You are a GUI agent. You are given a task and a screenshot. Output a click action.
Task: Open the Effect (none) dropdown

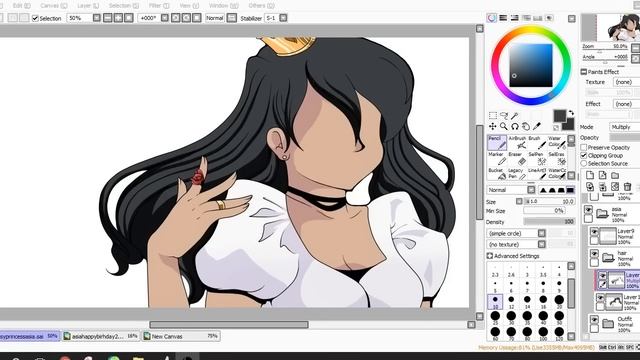626,104
